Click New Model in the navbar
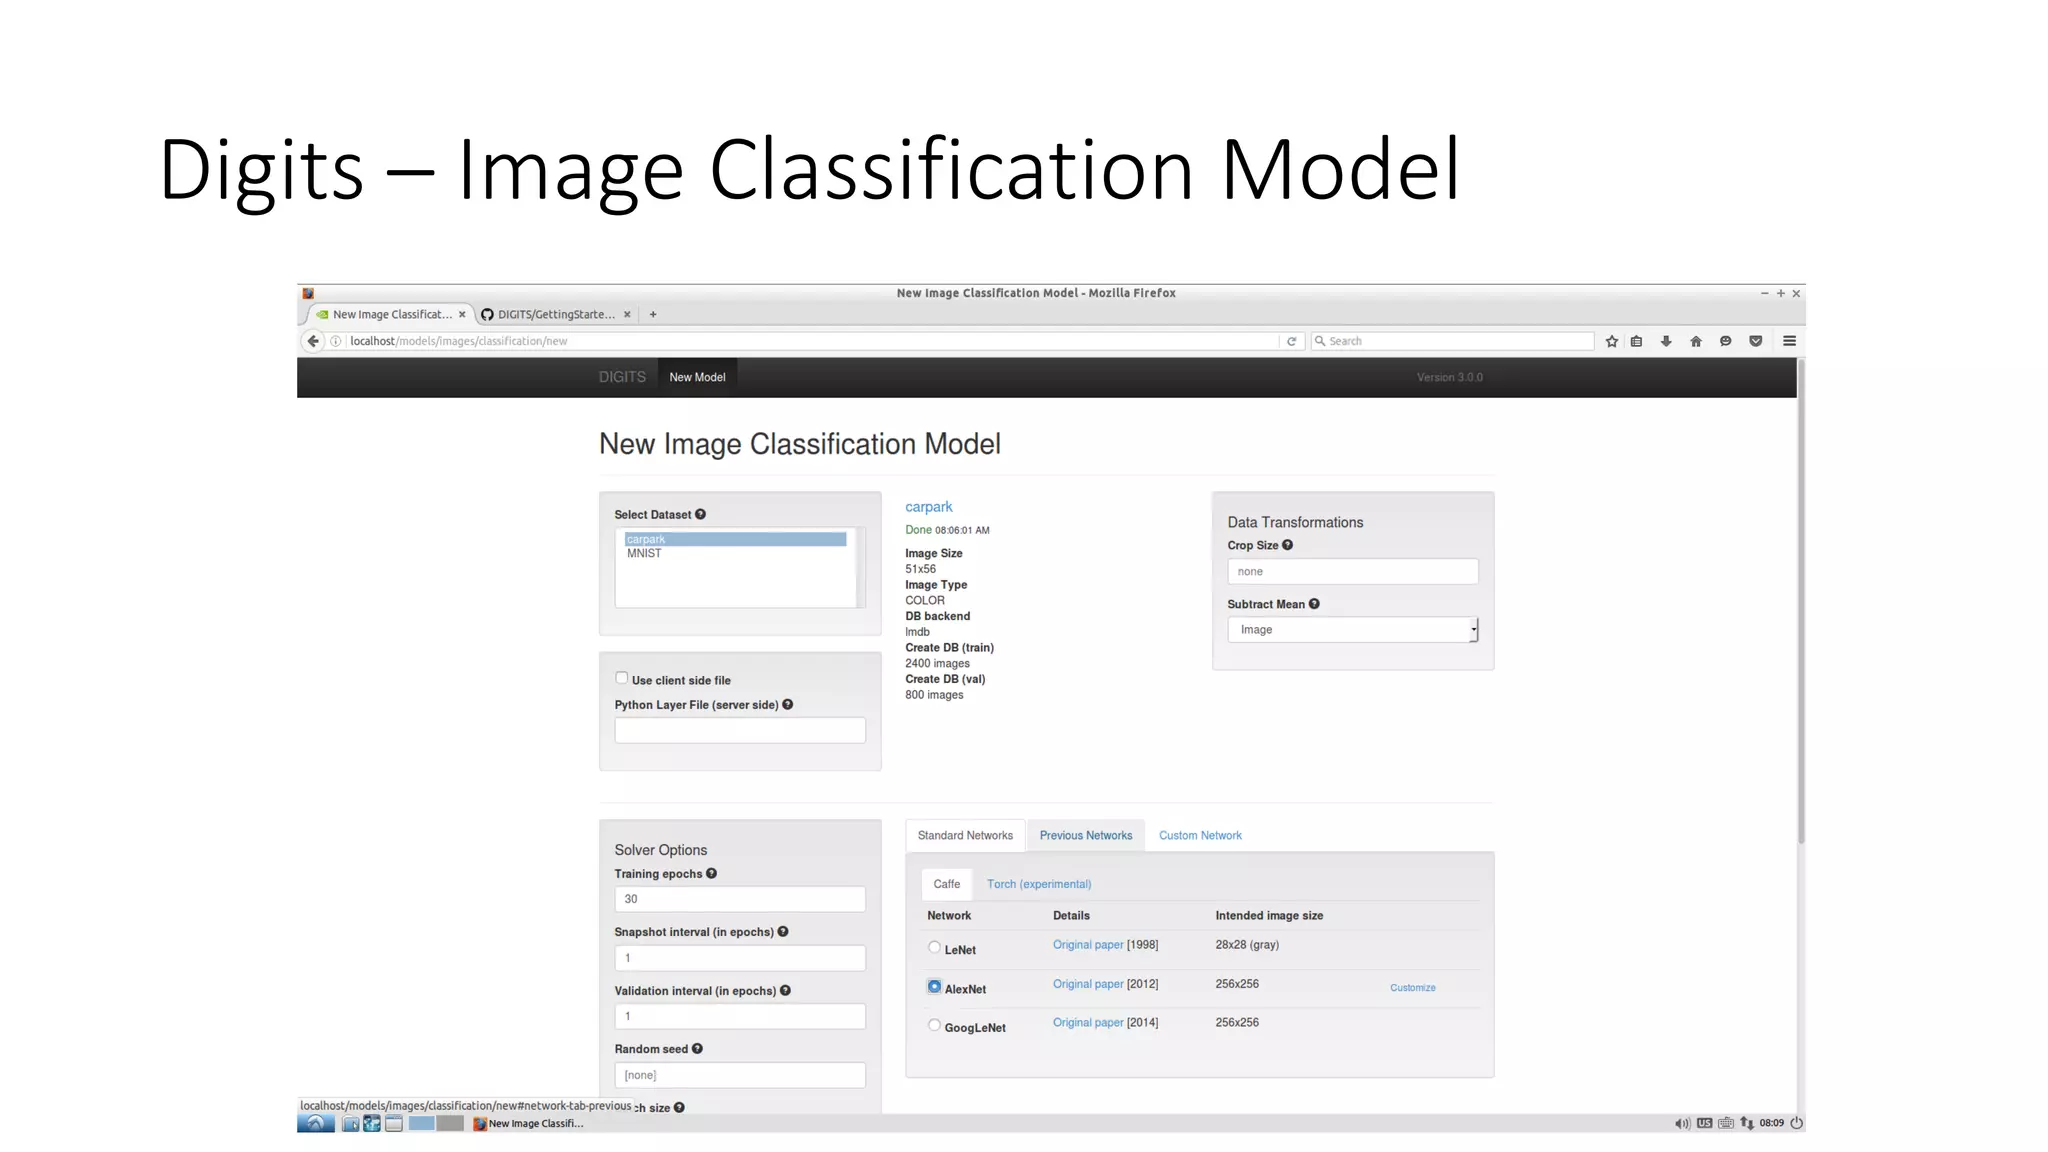The height and width of the screenshot is (1152, 2048). pos(697,377)
